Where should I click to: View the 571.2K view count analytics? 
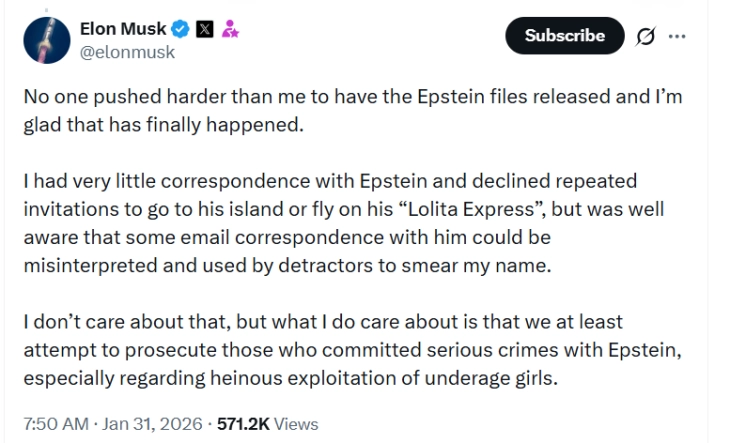(x=243, y=424)
